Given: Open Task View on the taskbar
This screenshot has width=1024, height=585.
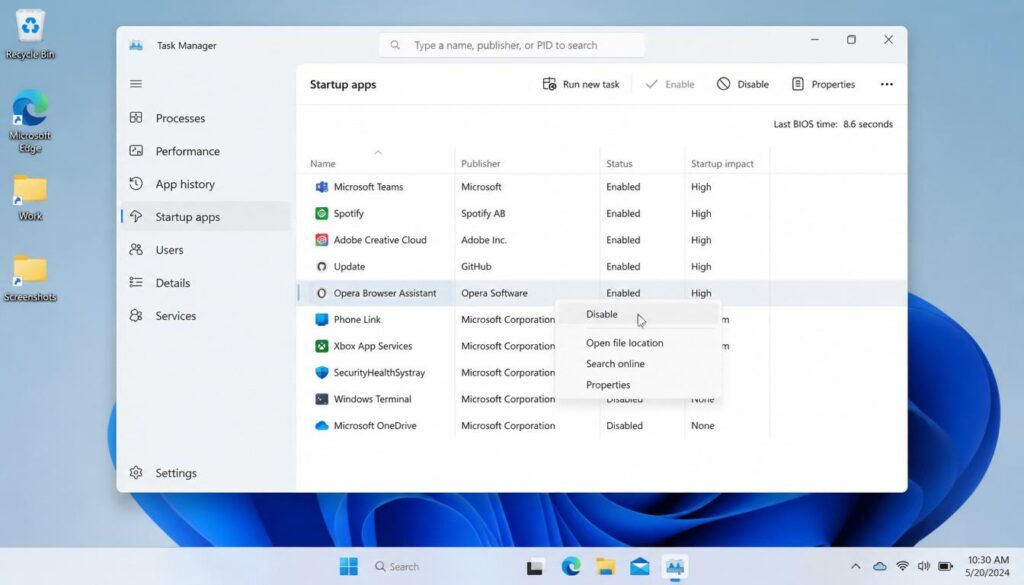Looking at the screenshot, I should click(535, 567).
